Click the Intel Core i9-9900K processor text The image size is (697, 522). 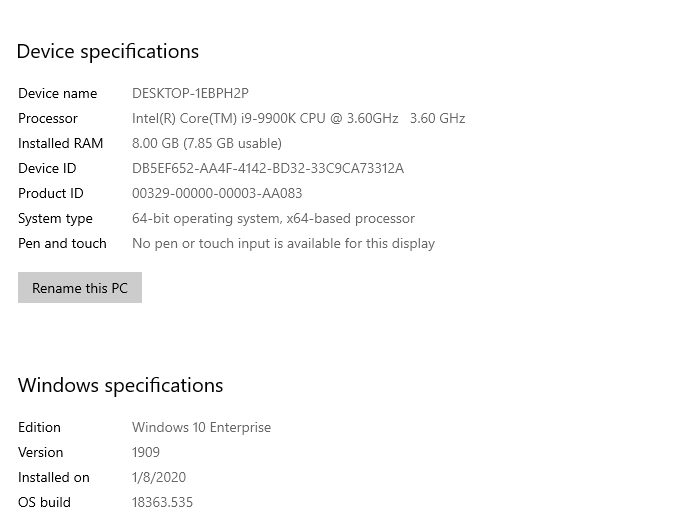click(298, 119)
